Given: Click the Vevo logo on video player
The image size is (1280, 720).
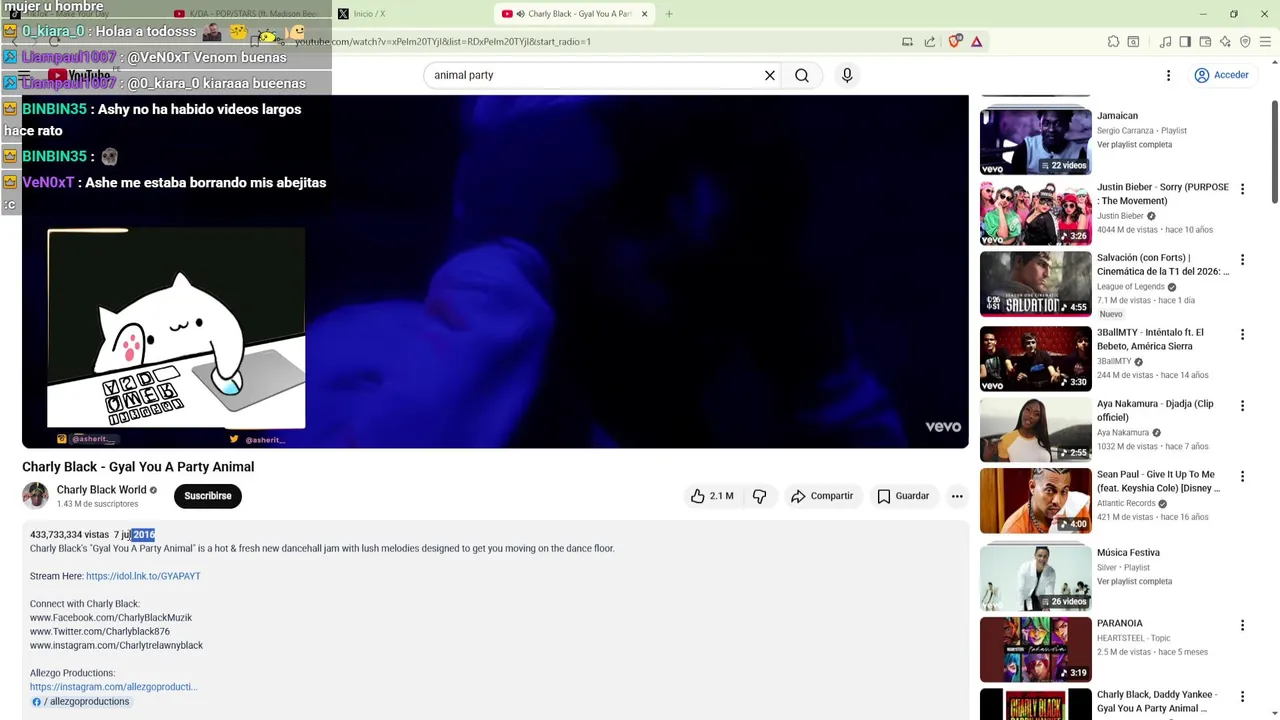Looking at the screenshot, I should pyautogui.click(x=943, y=427).
